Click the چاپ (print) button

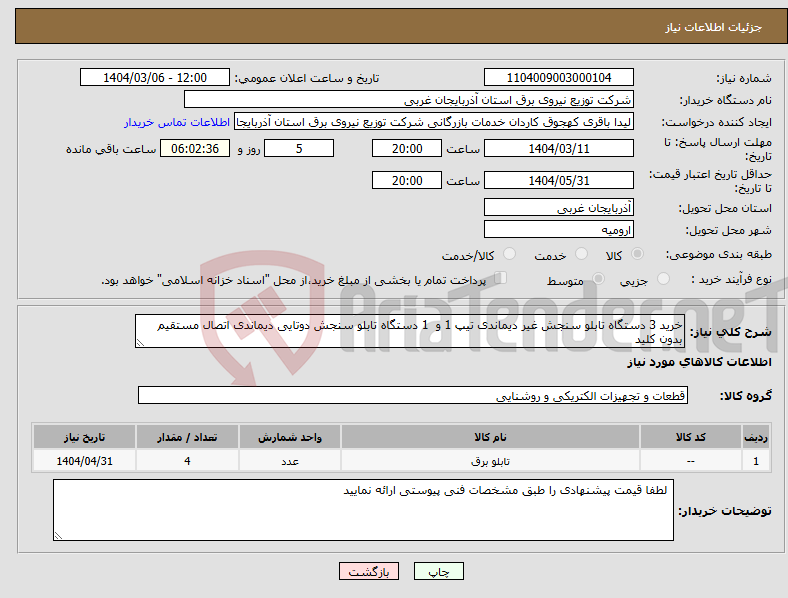[438, 571]
